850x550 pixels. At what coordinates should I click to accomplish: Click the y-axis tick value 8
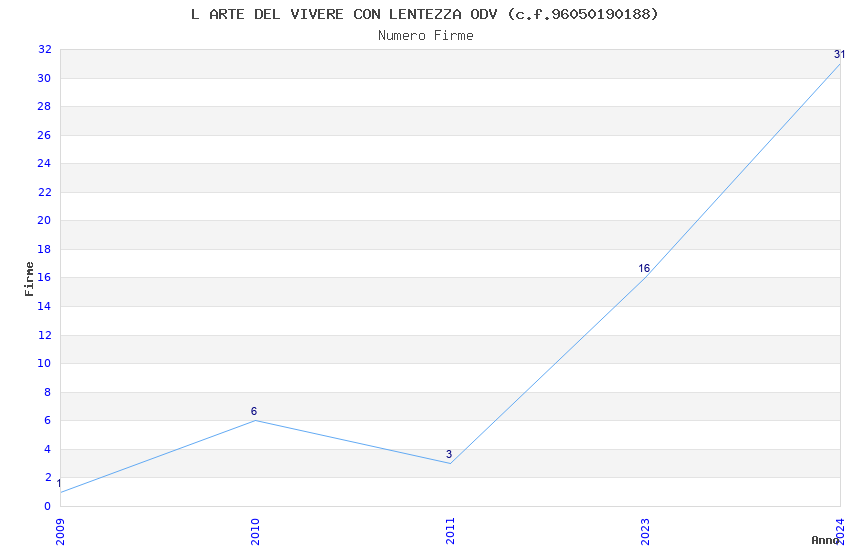[48, 392]
